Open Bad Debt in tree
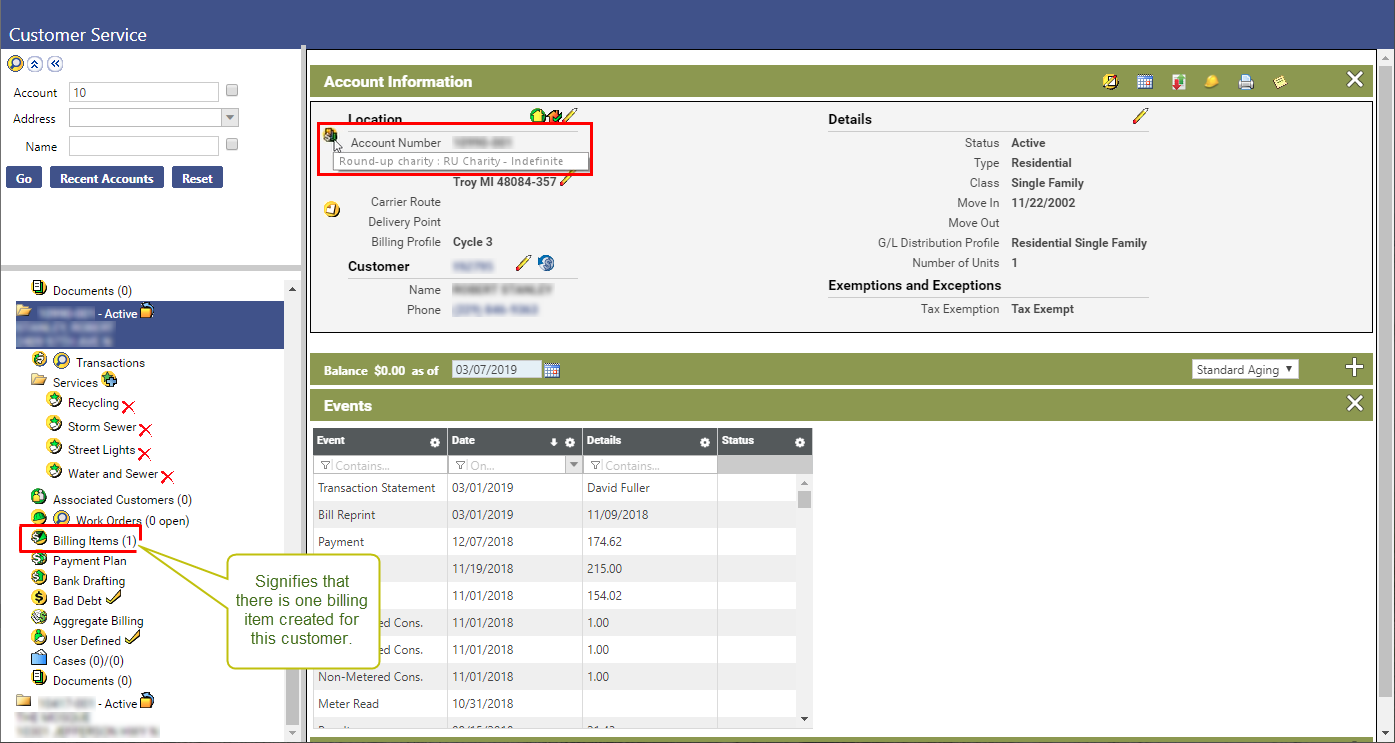1395x743 pixels. click(x=78, y=601)
